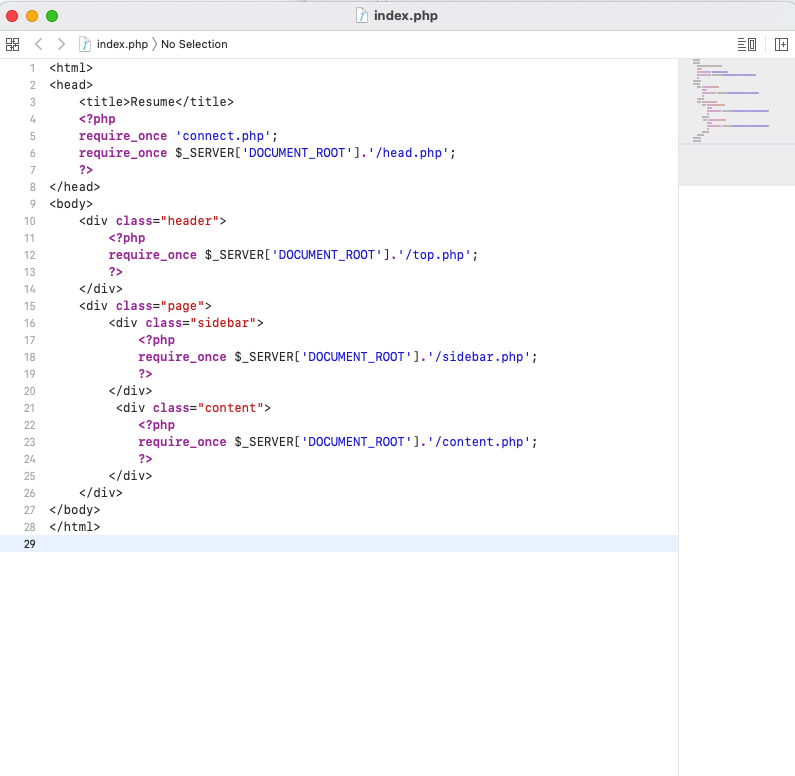Click the <head> opening tag
The image size is (795, 776).
pos(71,85)
